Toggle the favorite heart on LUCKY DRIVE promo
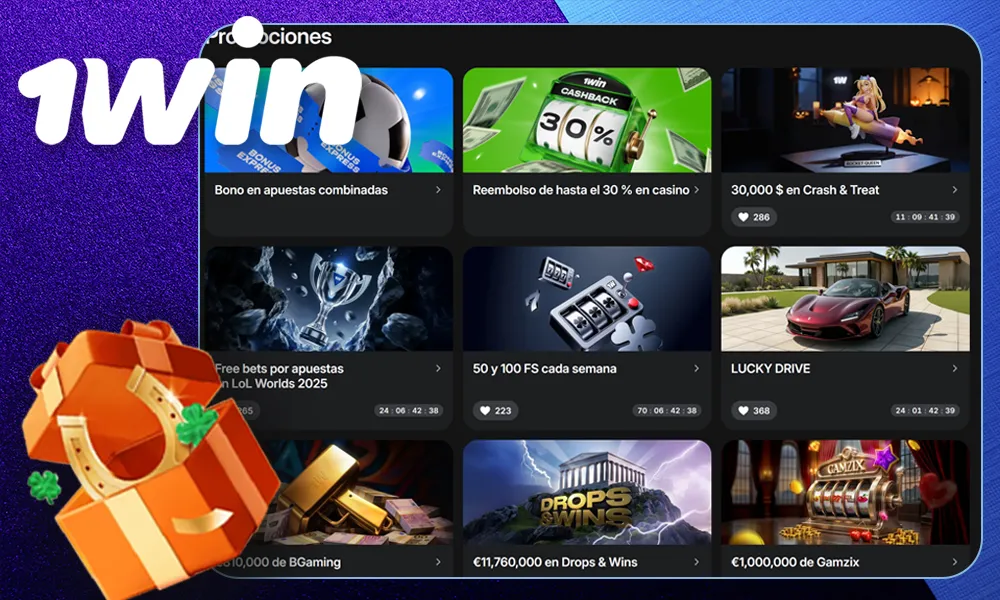 743,410
